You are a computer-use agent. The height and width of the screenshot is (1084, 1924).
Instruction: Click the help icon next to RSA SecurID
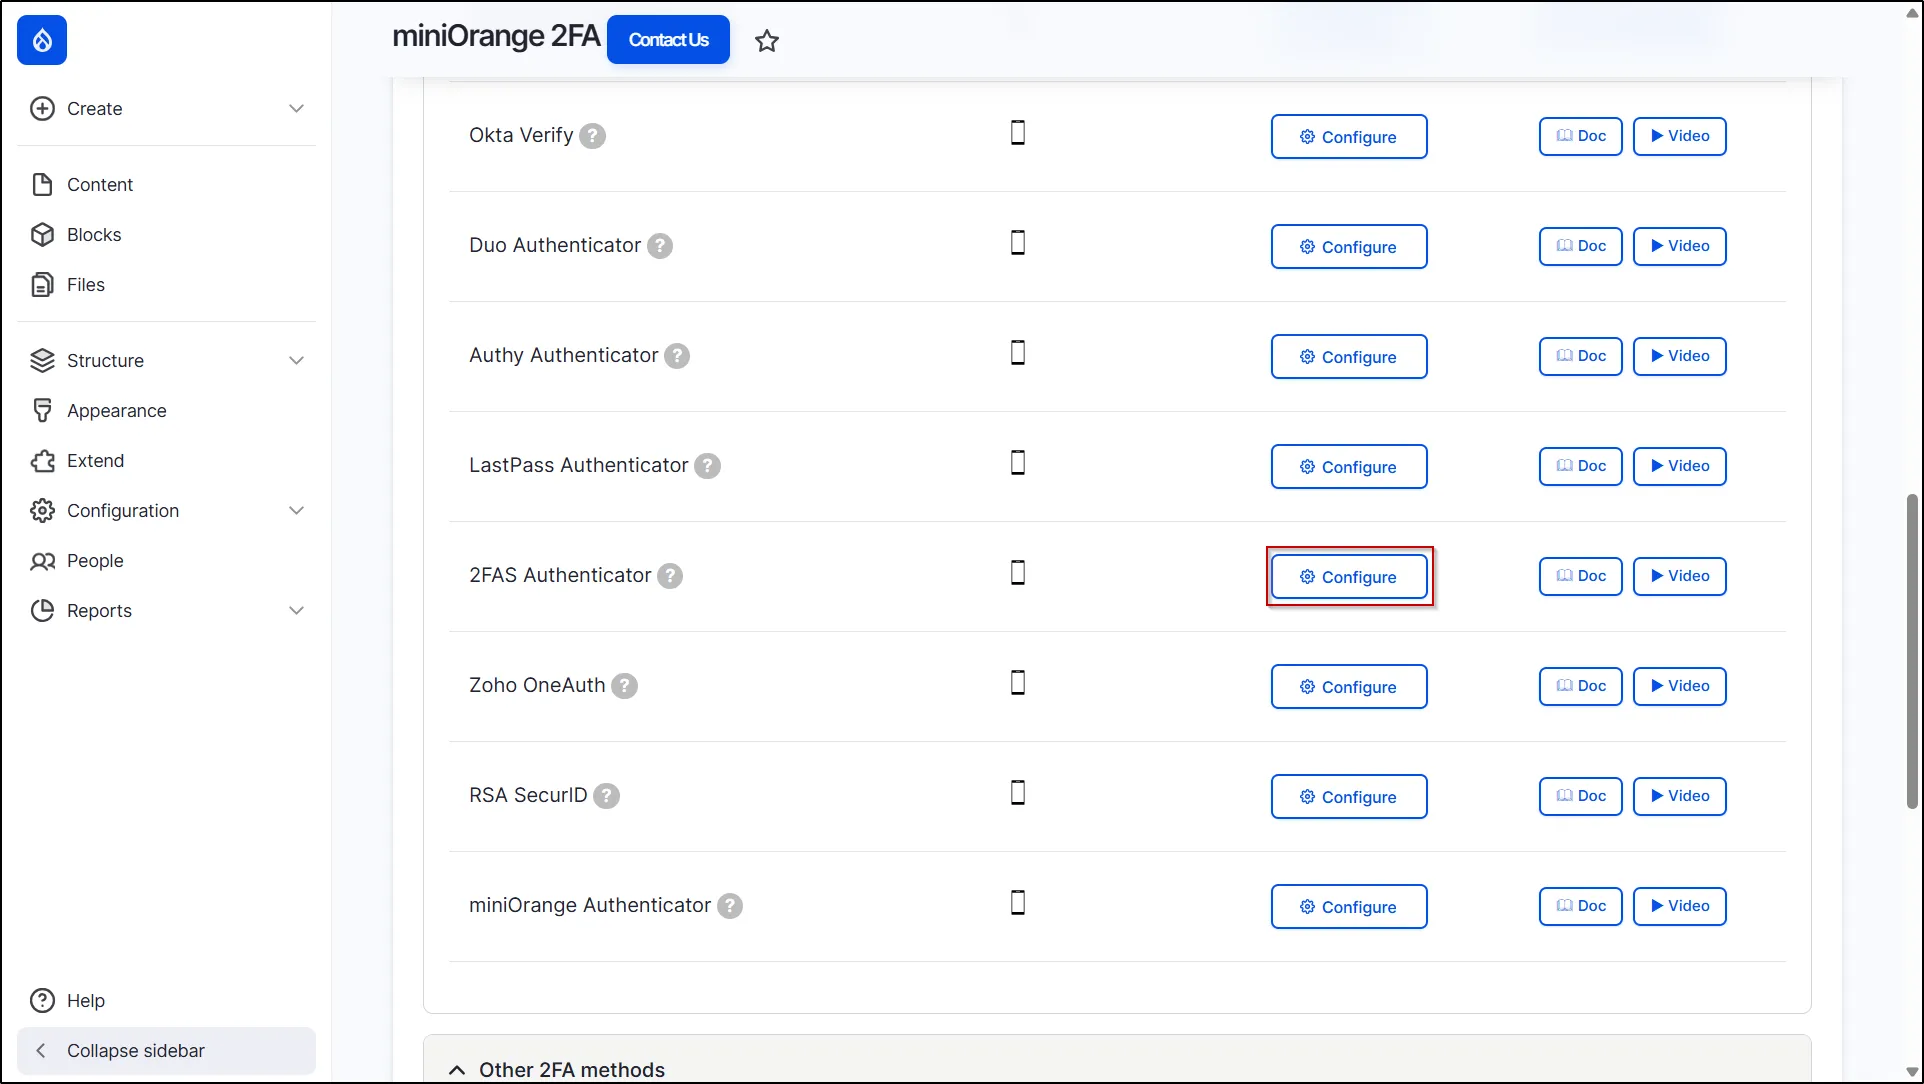[x=607, y=796]
